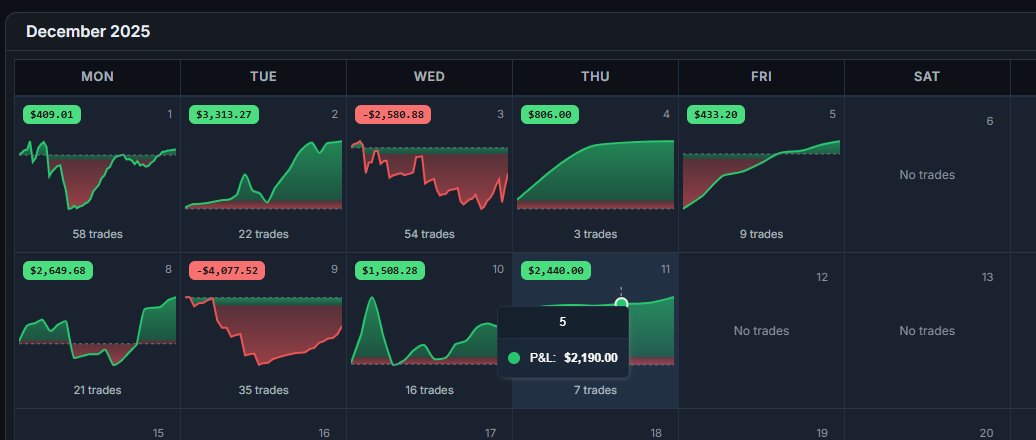
Task: Click the TUE column header
Action: [x=264, y=77]
